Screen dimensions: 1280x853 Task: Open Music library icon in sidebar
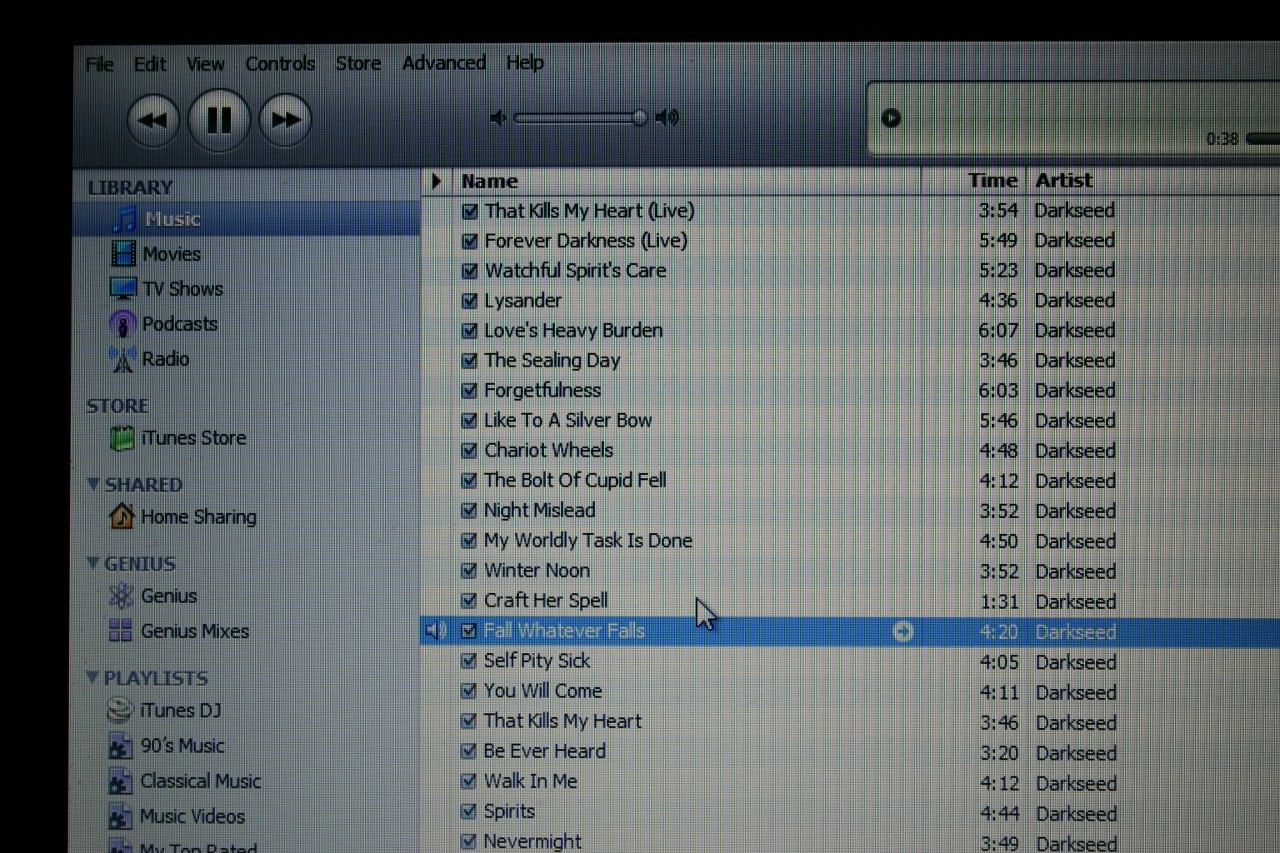coord(124,219)
